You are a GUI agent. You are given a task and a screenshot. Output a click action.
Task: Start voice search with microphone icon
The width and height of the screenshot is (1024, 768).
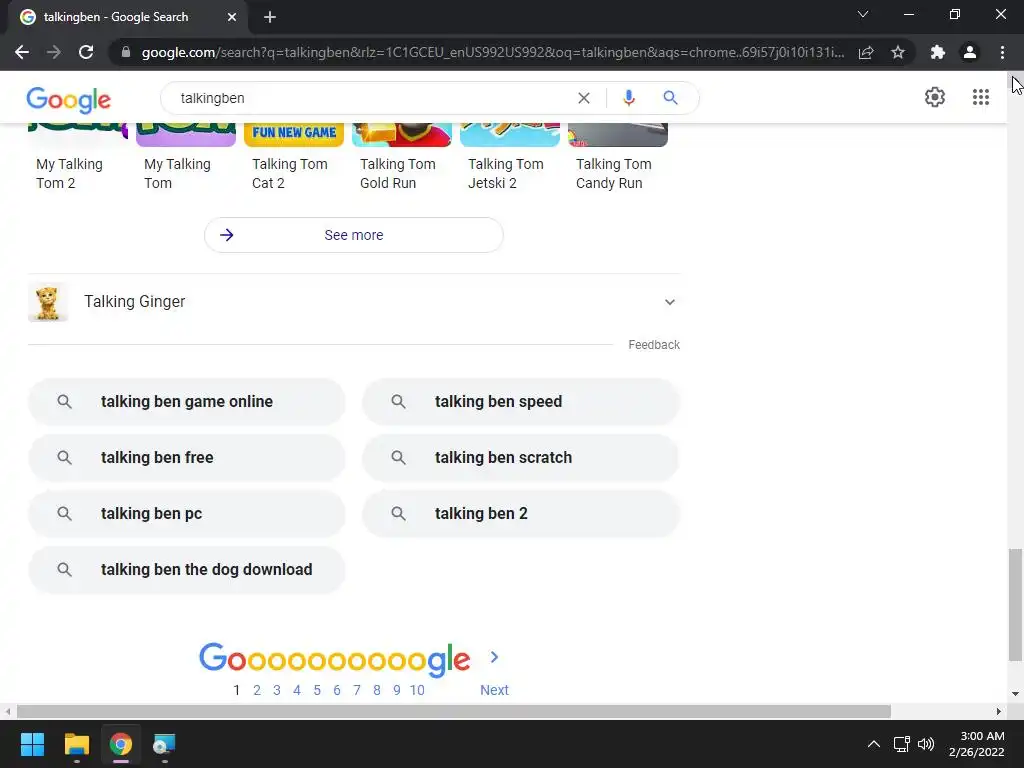point(628,98)
